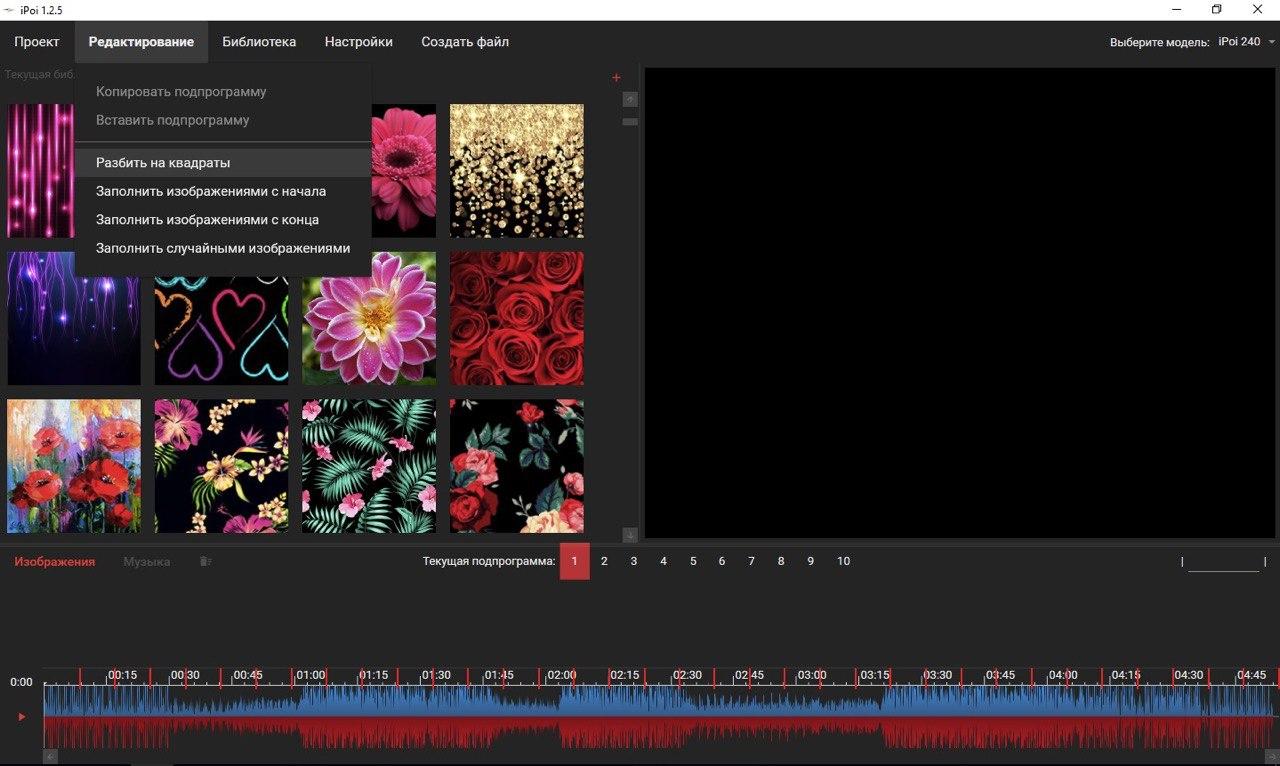The height and width of the screenshot is (766, 1280).
Task: Select subprogram 5
Action: 693,561
